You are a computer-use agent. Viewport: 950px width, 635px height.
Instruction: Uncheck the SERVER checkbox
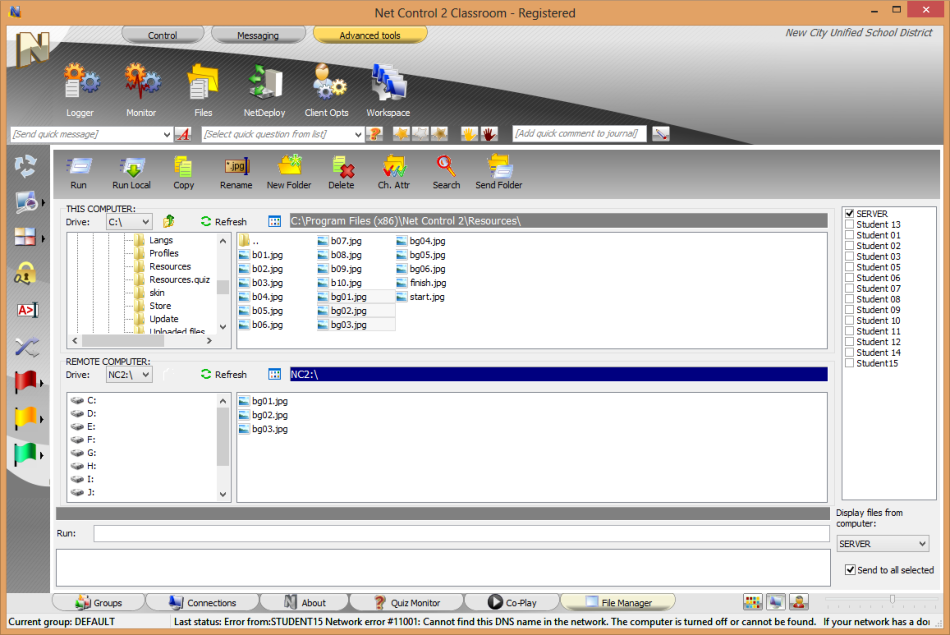point(850,214)
